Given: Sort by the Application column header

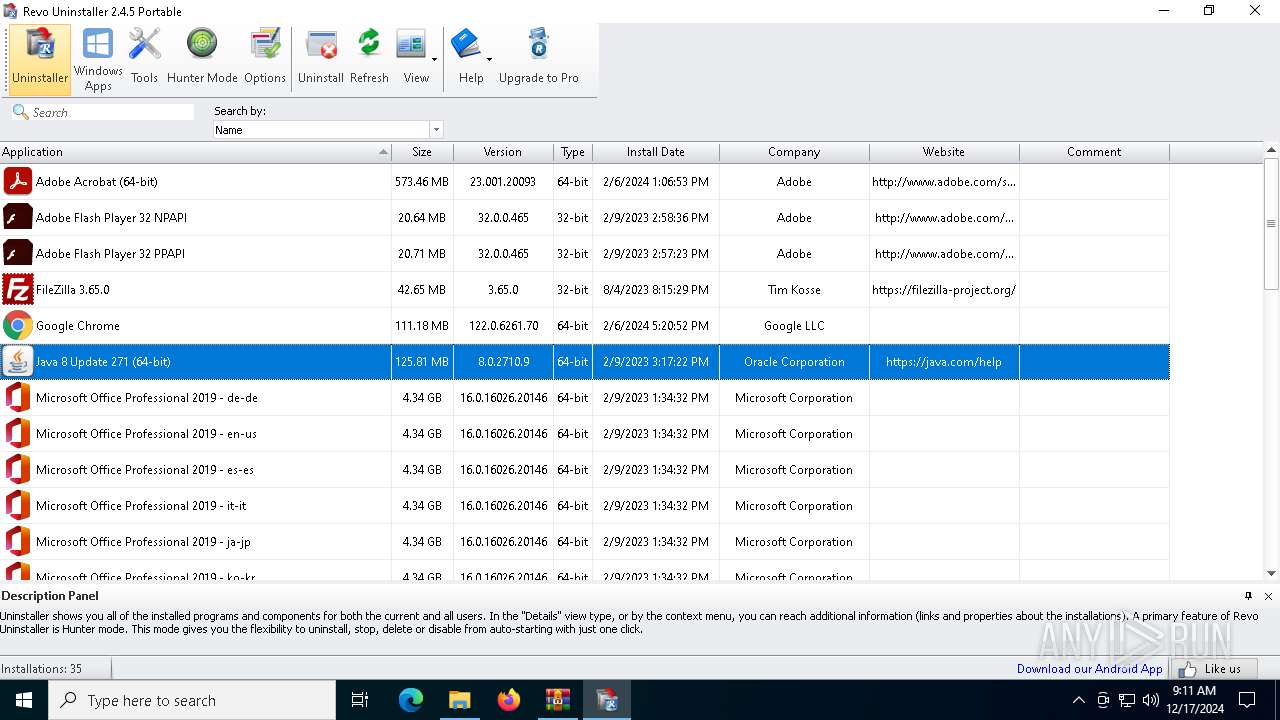Looking at the screenshot, I should [x=195, y=152].
